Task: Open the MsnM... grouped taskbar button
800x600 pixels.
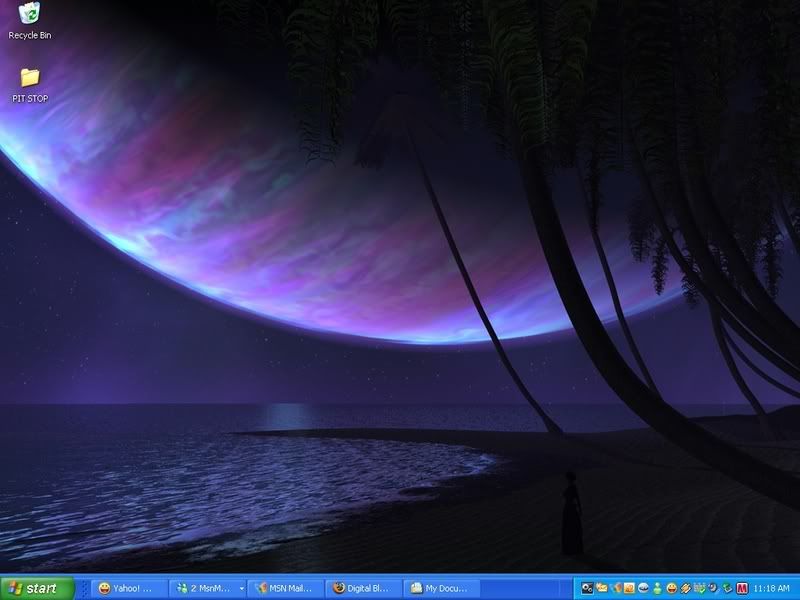Action: 204,589
